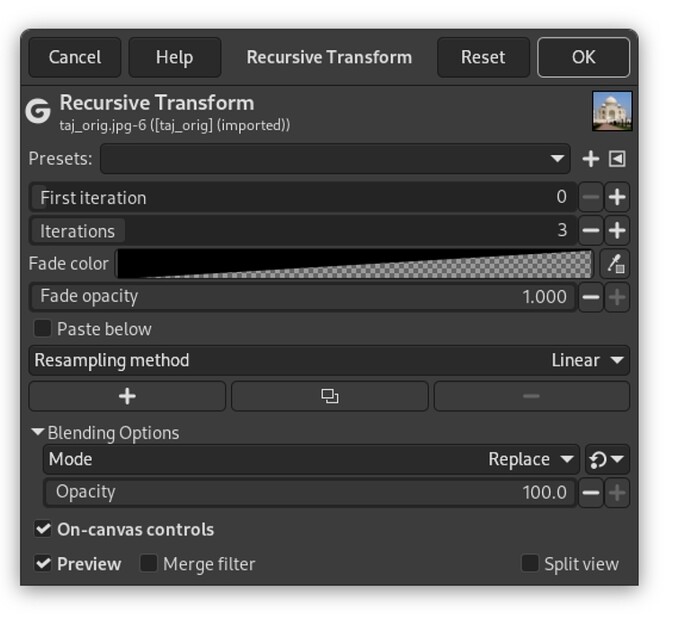
Task: Open the manage presets menu icon
Action: tap(617, 159)
